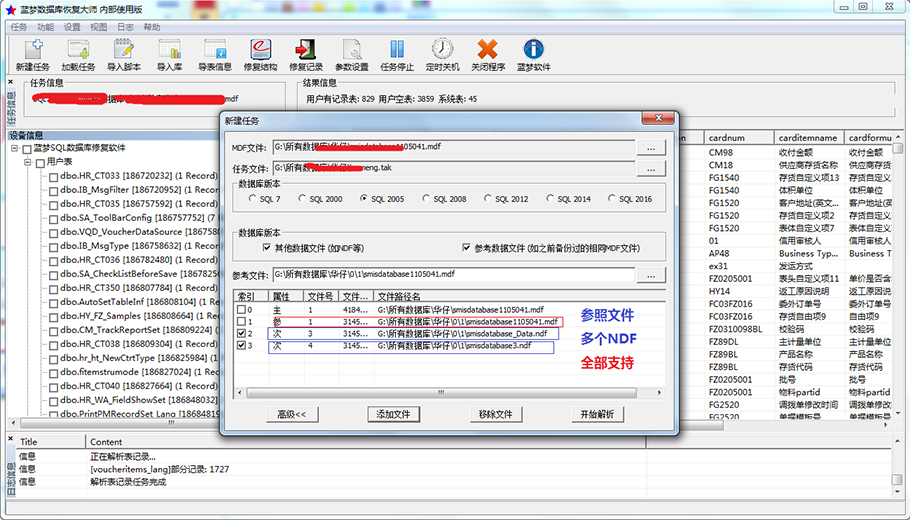Collapse the 蓝梦SQL数据库修复软件 tree node
This screenshot has width=910, height=520.
point(14,149)
